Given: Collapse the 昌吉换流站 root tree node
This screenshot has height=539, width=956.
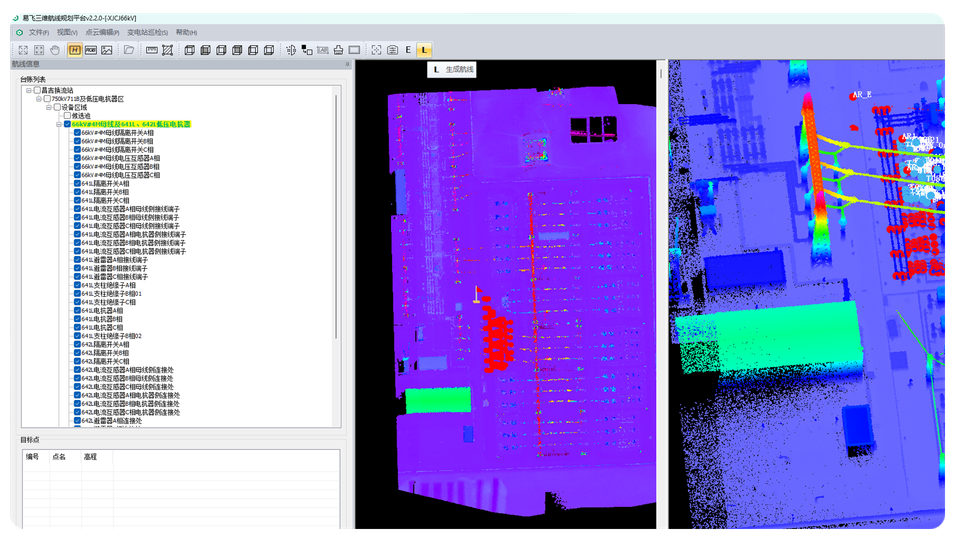Looking at the screenshot, I should click(x=29, y=90).
